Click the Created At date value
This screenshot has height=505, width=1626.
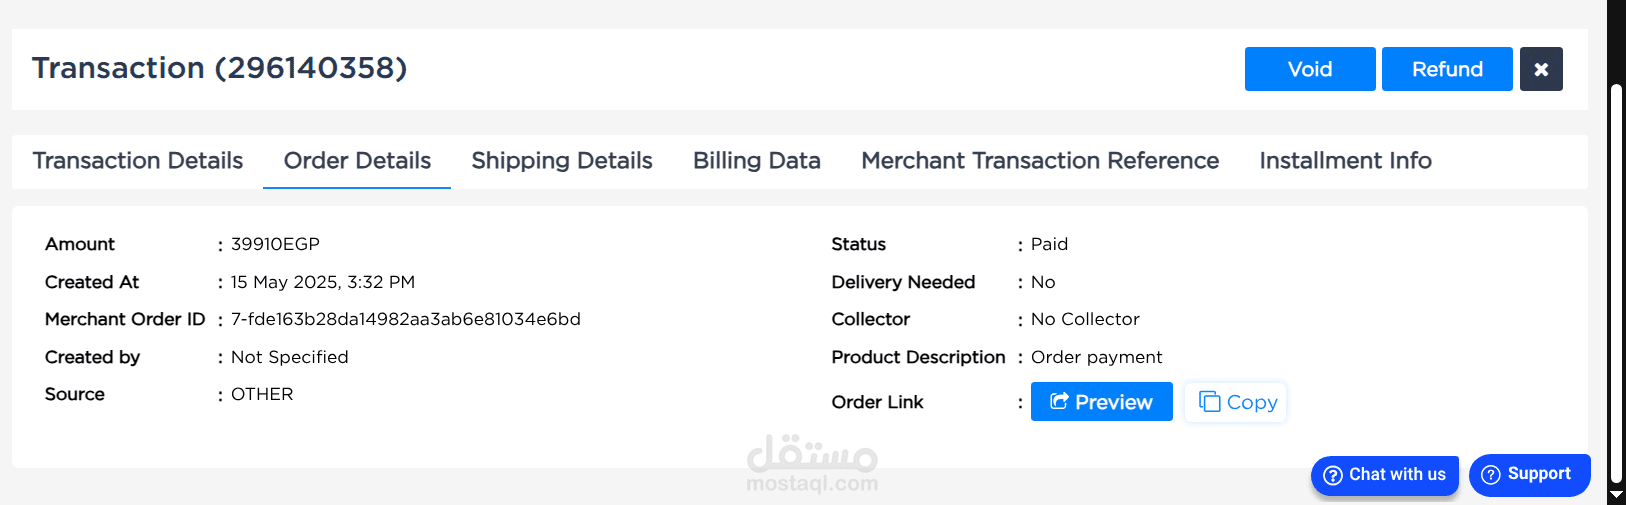tap(323, 282)
